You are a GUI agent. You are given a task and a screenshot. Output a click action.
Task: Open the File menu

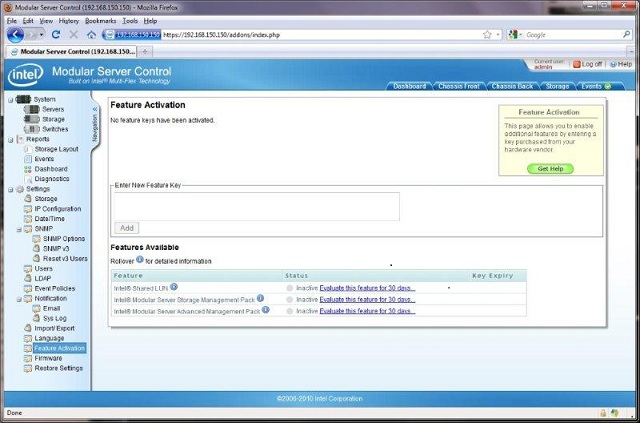12,21
